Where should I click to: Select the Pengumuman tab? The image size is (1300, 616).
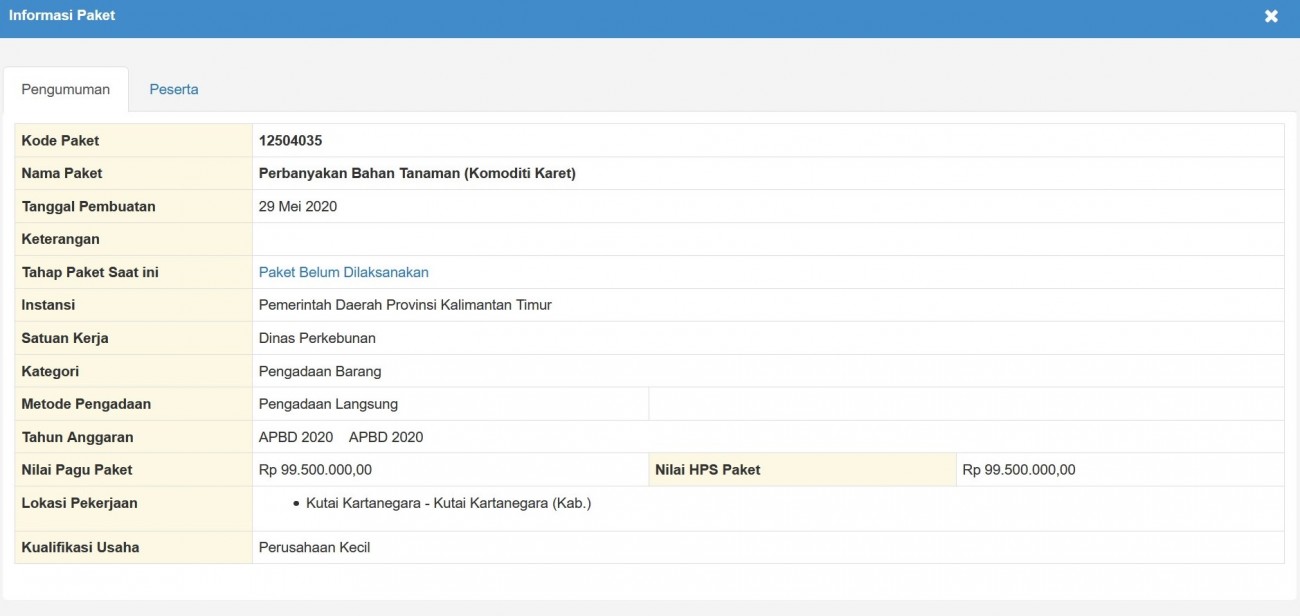pos(66,89)
